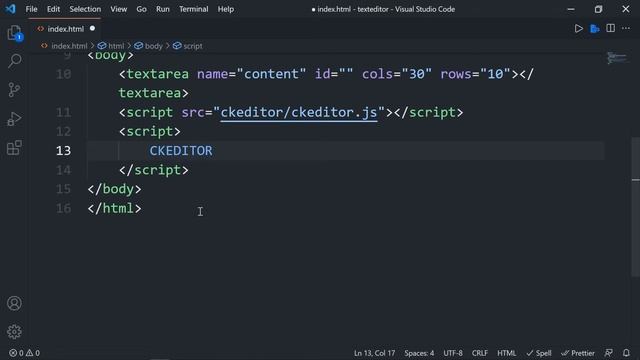Toggle the Spell checker status item
Screen dimensions: 640x360
tap(539, 353)
